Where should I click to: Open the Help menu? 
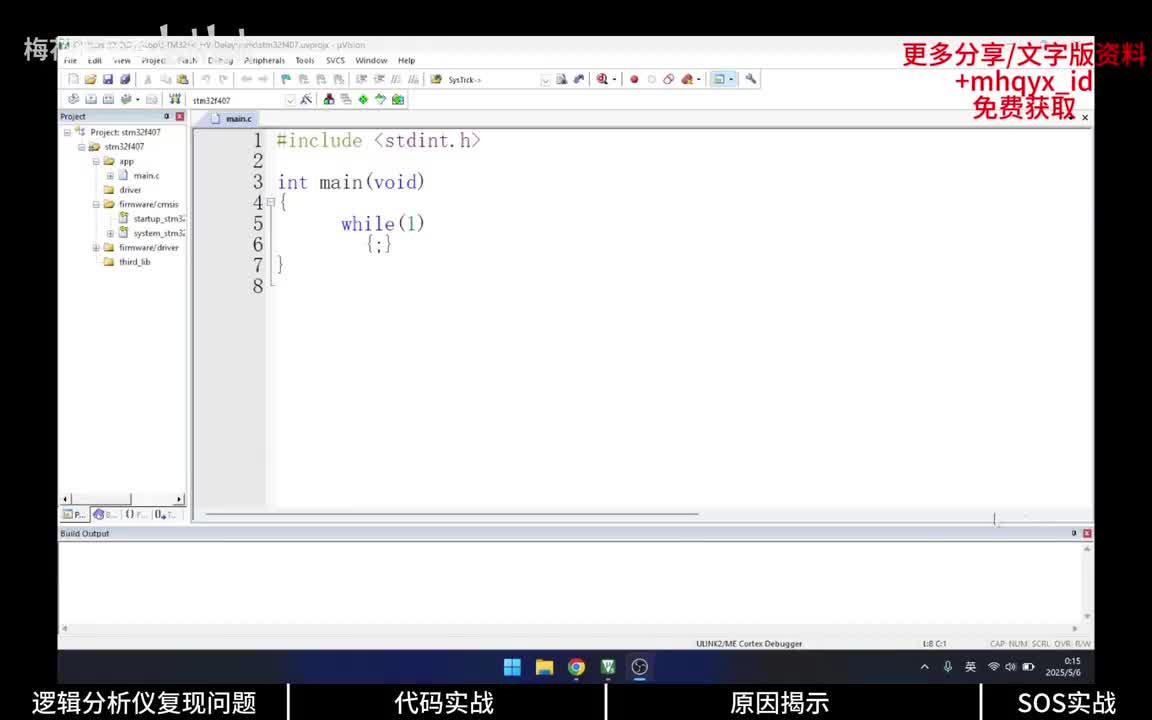point(406,60)
